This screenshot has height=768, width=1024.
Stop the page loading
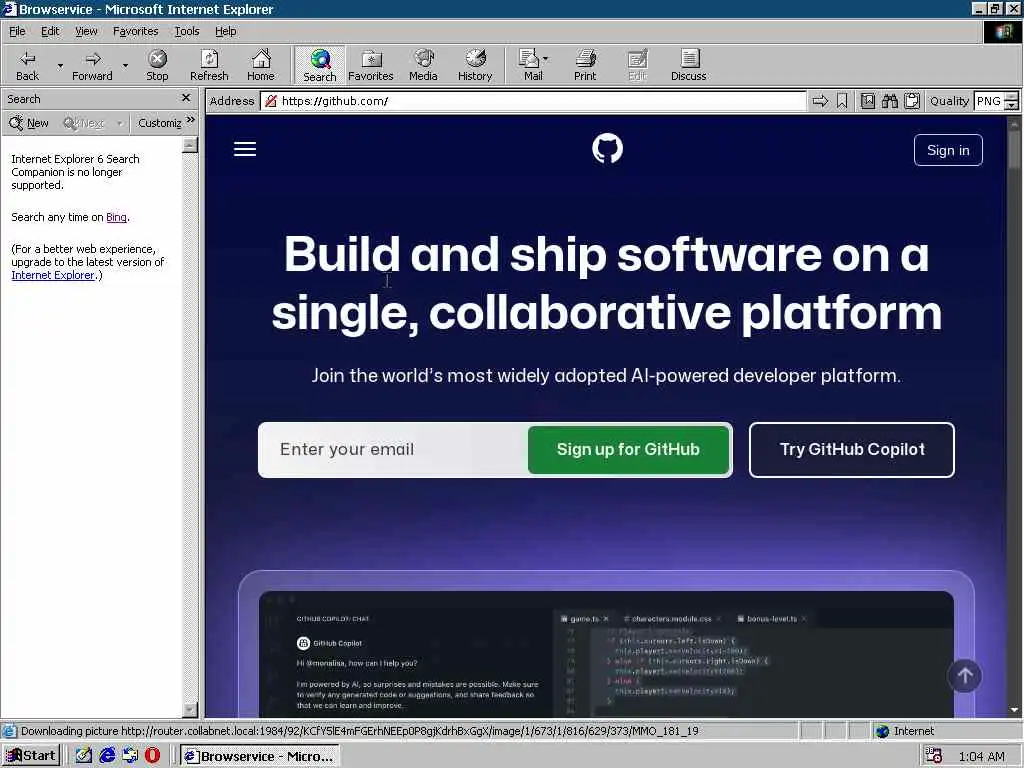[157, 65]
